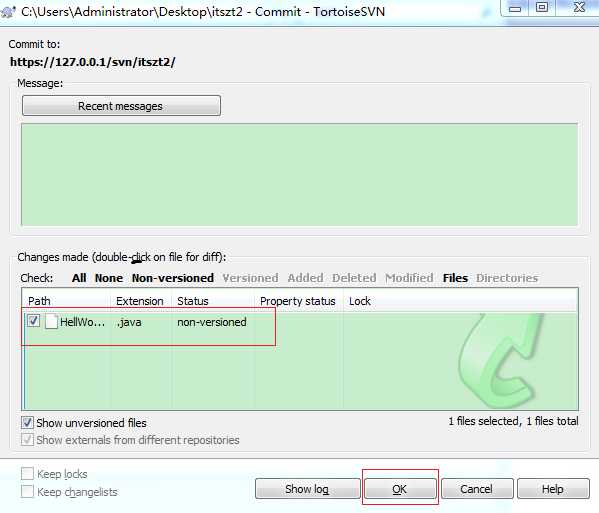
Task: Sort by the Lock column header
Action: tap(359, 301)
